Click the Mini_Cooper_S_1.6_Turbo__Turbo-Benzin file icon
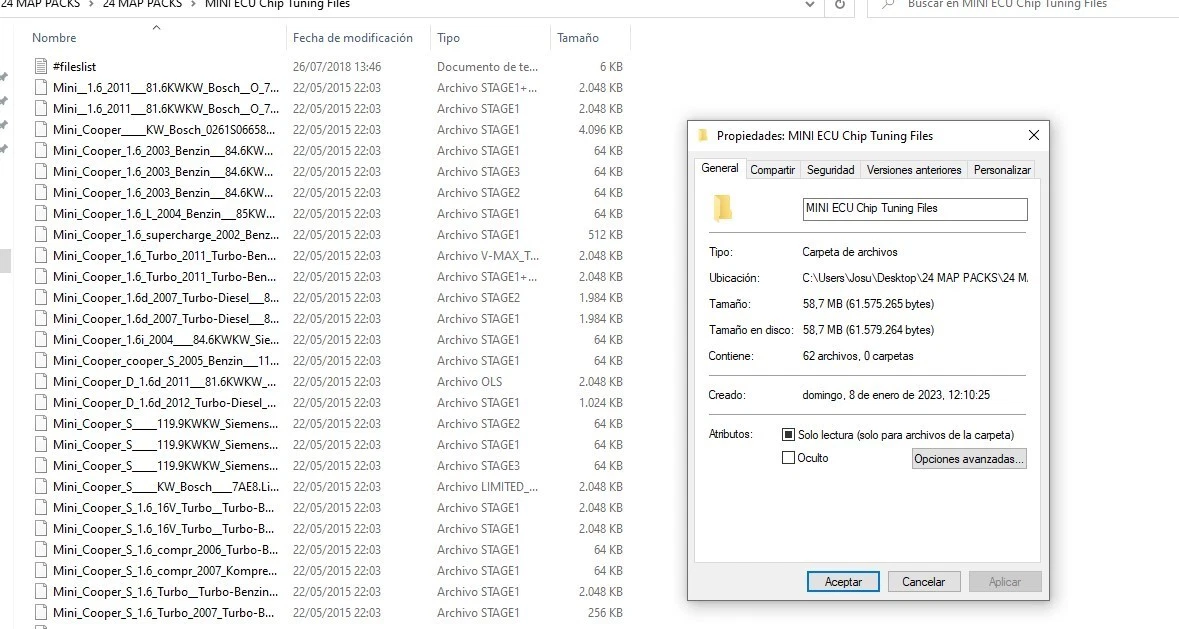 click(41, 592)
